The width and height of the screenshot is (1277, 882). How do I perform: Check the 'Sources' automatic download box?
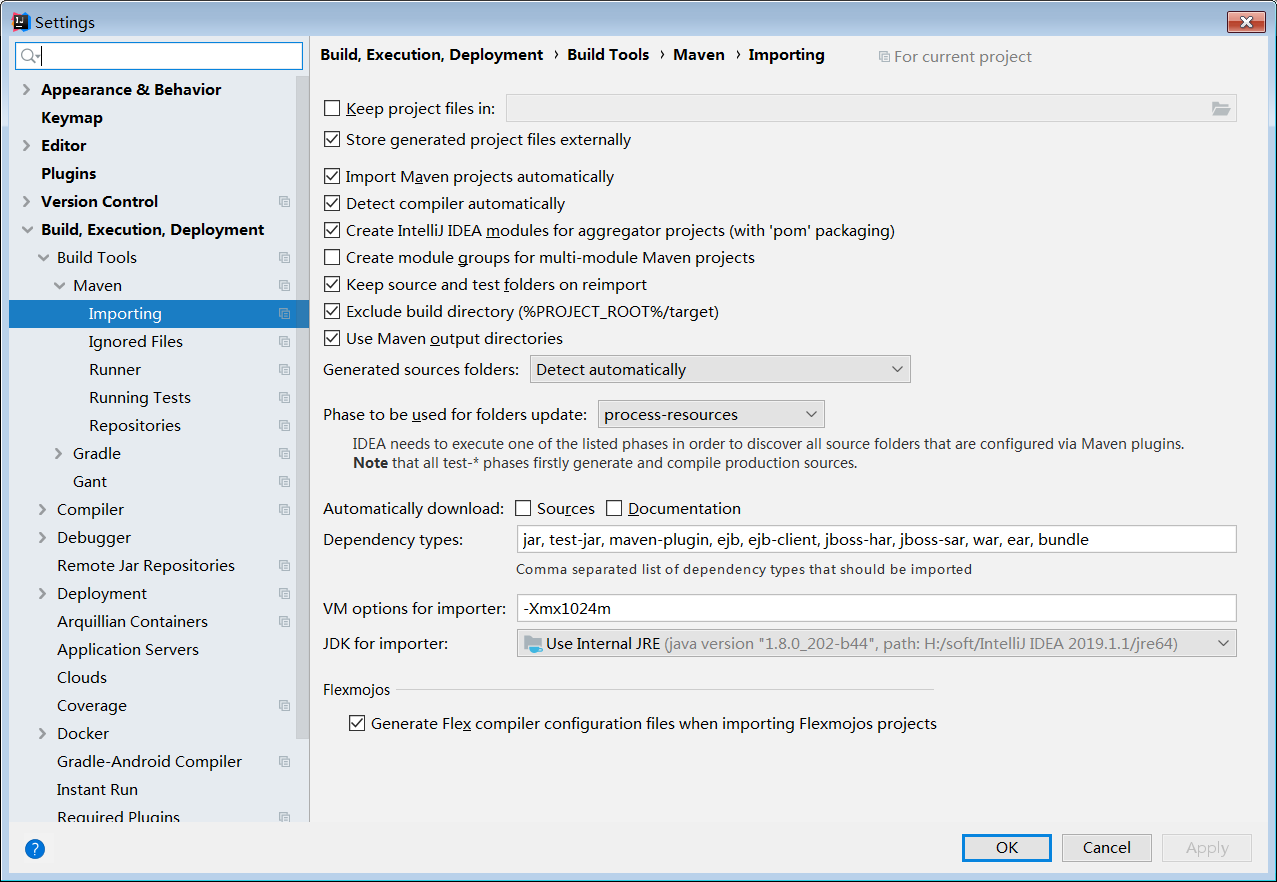(x=523, y=509)
